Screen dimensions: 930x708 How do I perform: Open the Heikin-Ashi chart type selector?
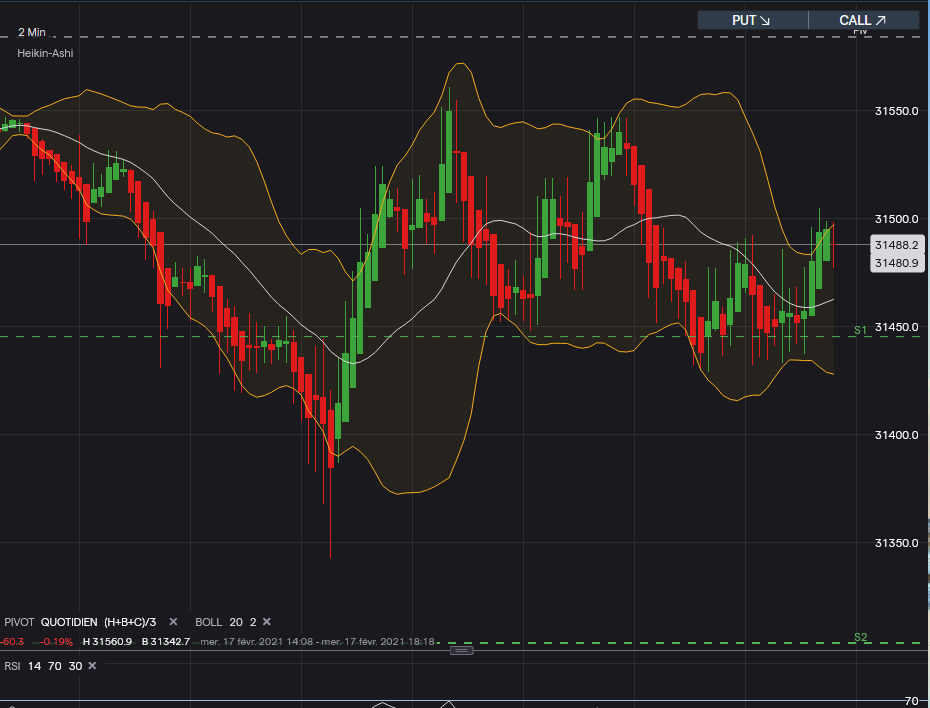[x=45, y=53]
